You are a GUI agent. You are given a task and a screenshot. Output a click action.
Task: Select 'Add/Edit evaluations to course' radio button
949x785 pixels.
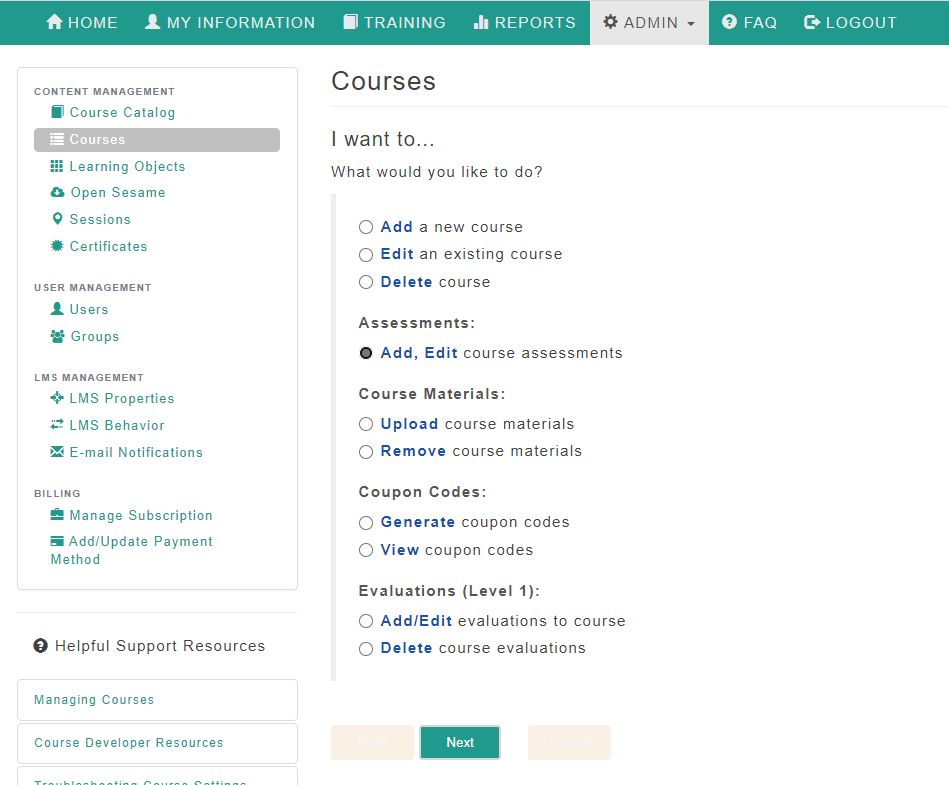coord(366,621)
